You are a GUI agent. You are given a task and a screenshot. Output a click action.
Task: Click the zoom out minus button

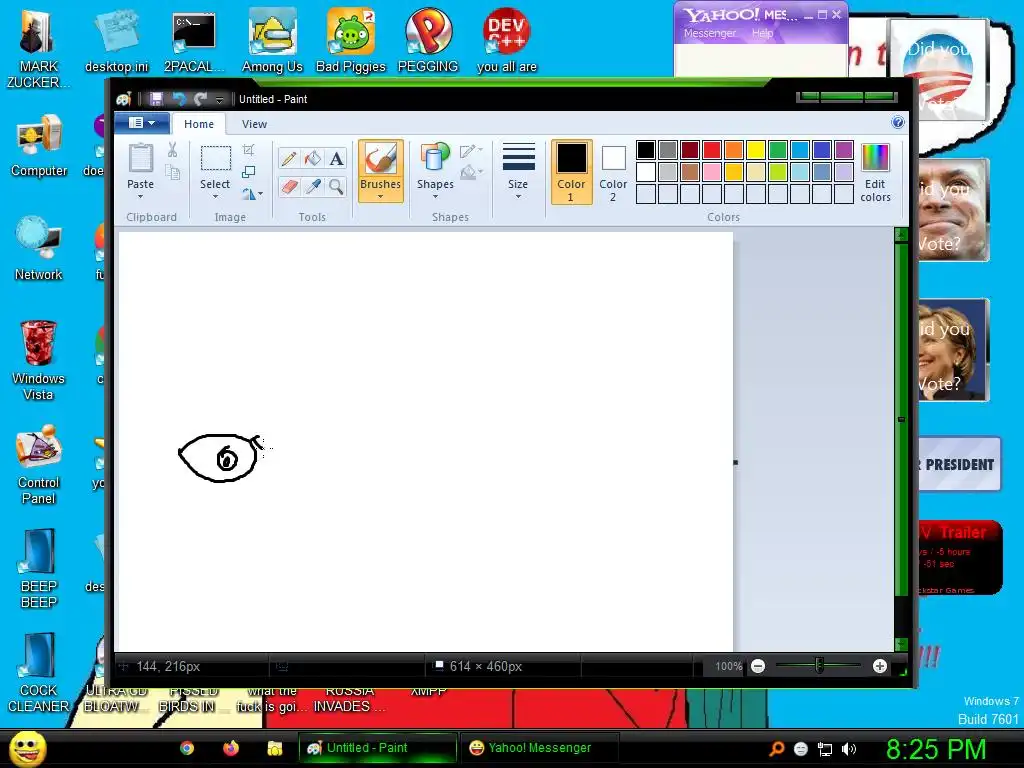coord(758,666)
